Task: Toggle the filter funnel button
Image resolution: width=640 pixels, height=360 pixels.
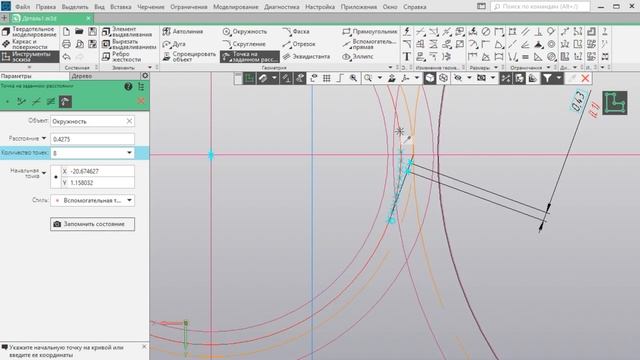Action: [547, 78]
